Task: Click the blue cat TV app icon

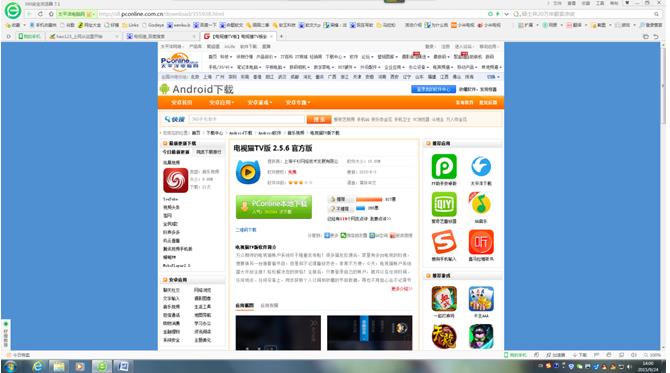Action: point(248,172)
